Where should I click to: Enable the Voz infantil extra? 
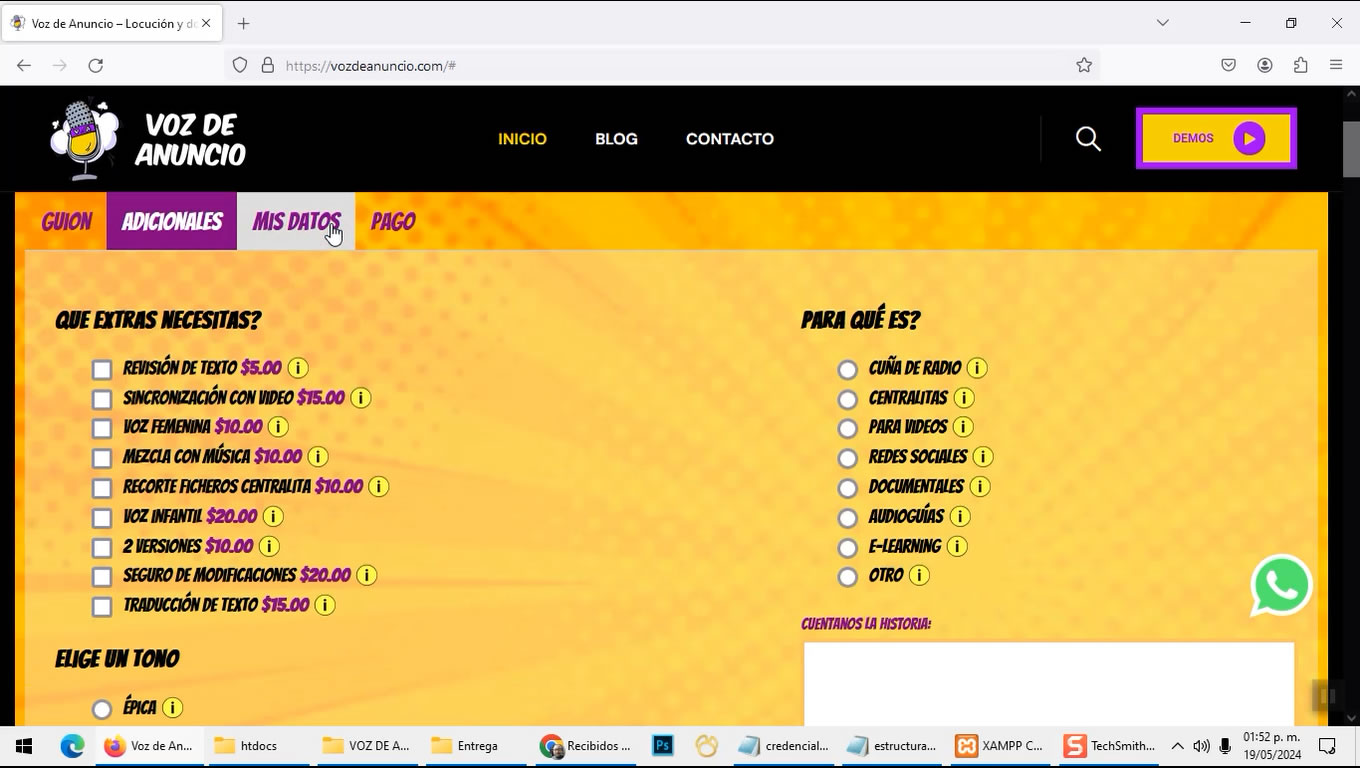click(102, 518)
